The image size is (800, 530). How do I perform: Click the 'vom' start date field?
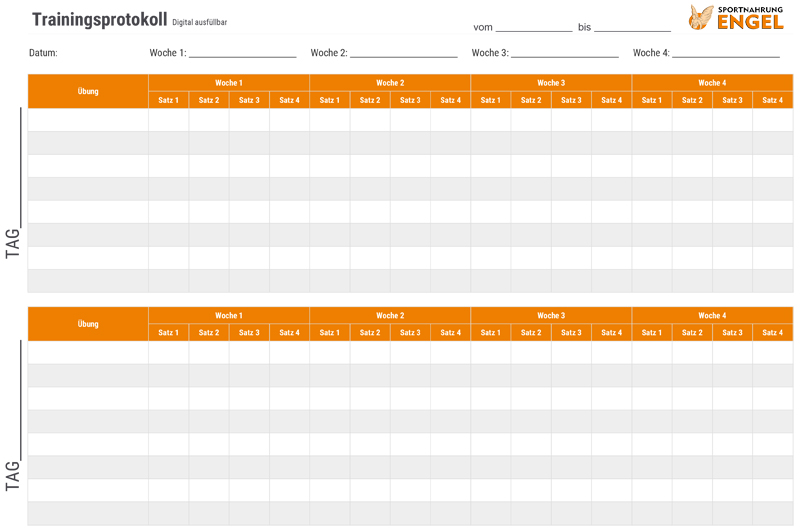click(x=533, y=26)
